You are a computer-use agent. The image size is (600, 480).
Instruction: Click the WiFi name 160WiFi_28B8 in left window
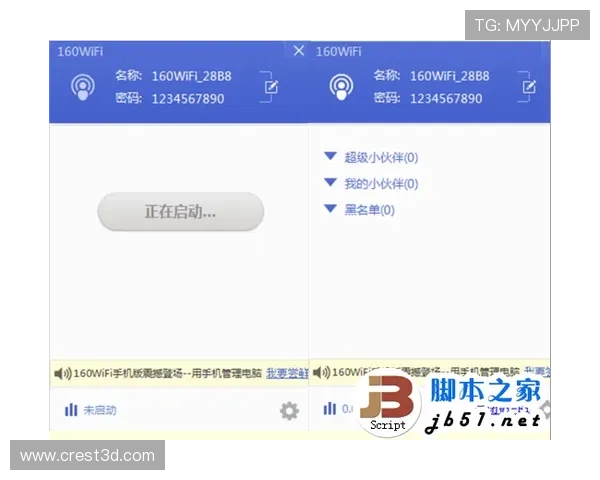tap(192, 76)
